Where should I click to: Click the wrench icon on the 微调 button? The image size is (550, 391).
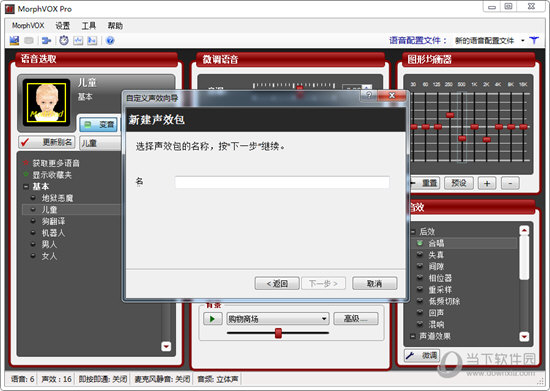pos(410,356)
